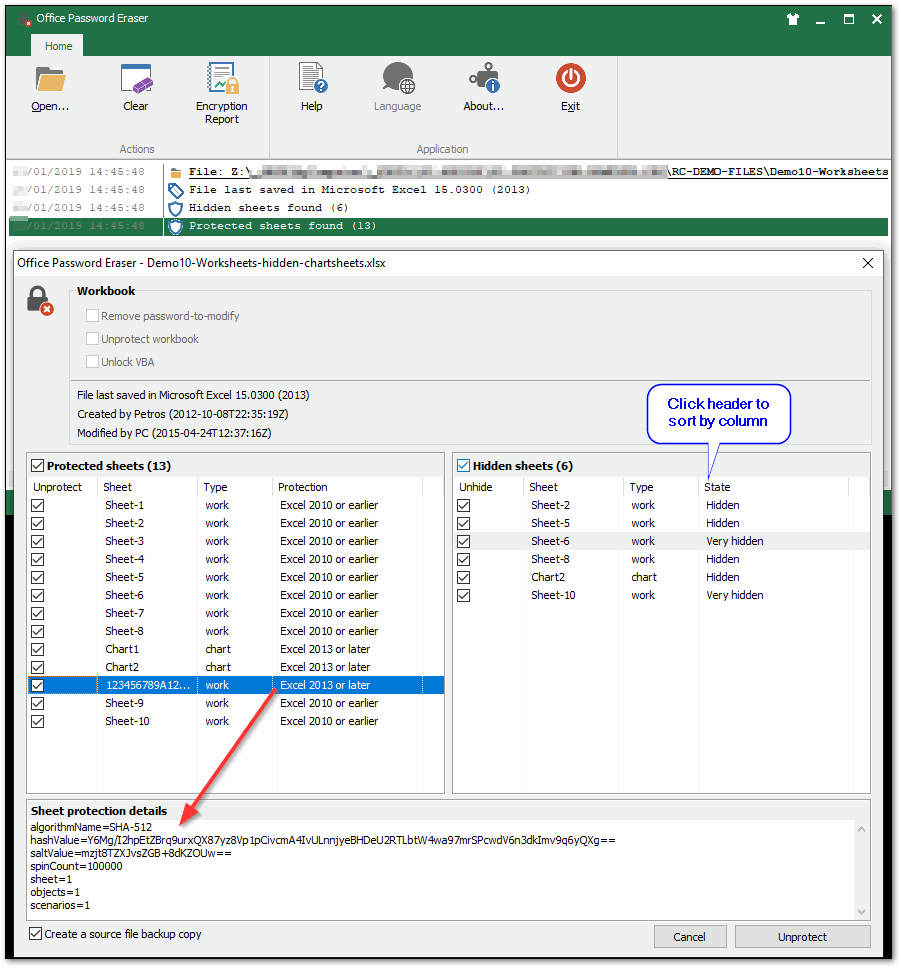The height and width of the screenshot is (968, 901).
Task: Close the Demo10 worksheets dialog
Action: coord(868,263)
